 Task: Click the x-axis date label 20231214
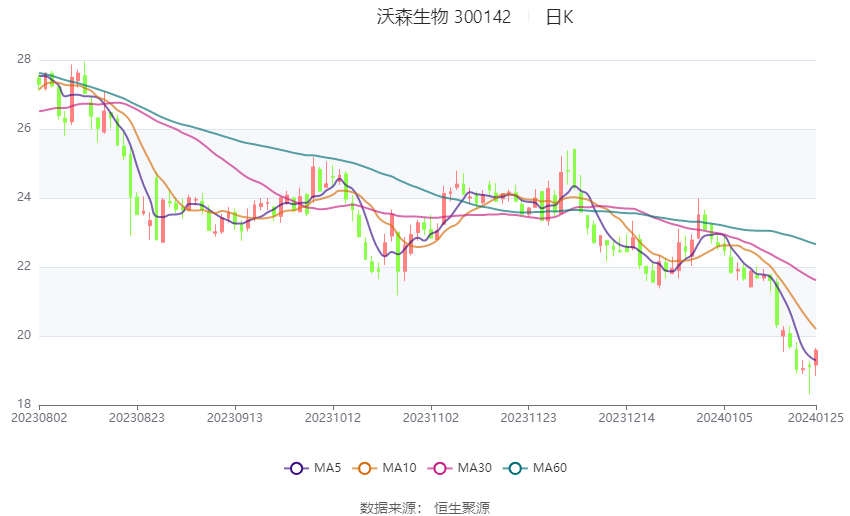[x=627, y=418]
